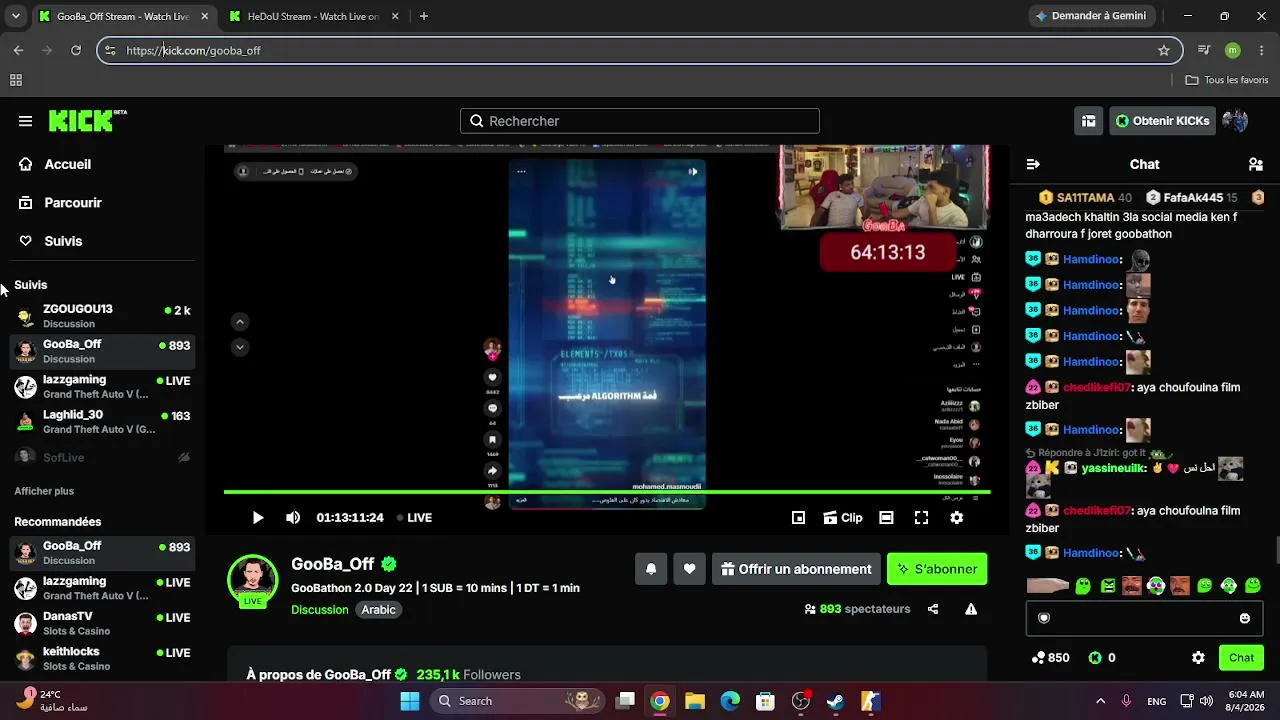Open Chrome apps grid in bookmarks bar
Viewport: 1280px width, 720px height.
click(16, 80)
